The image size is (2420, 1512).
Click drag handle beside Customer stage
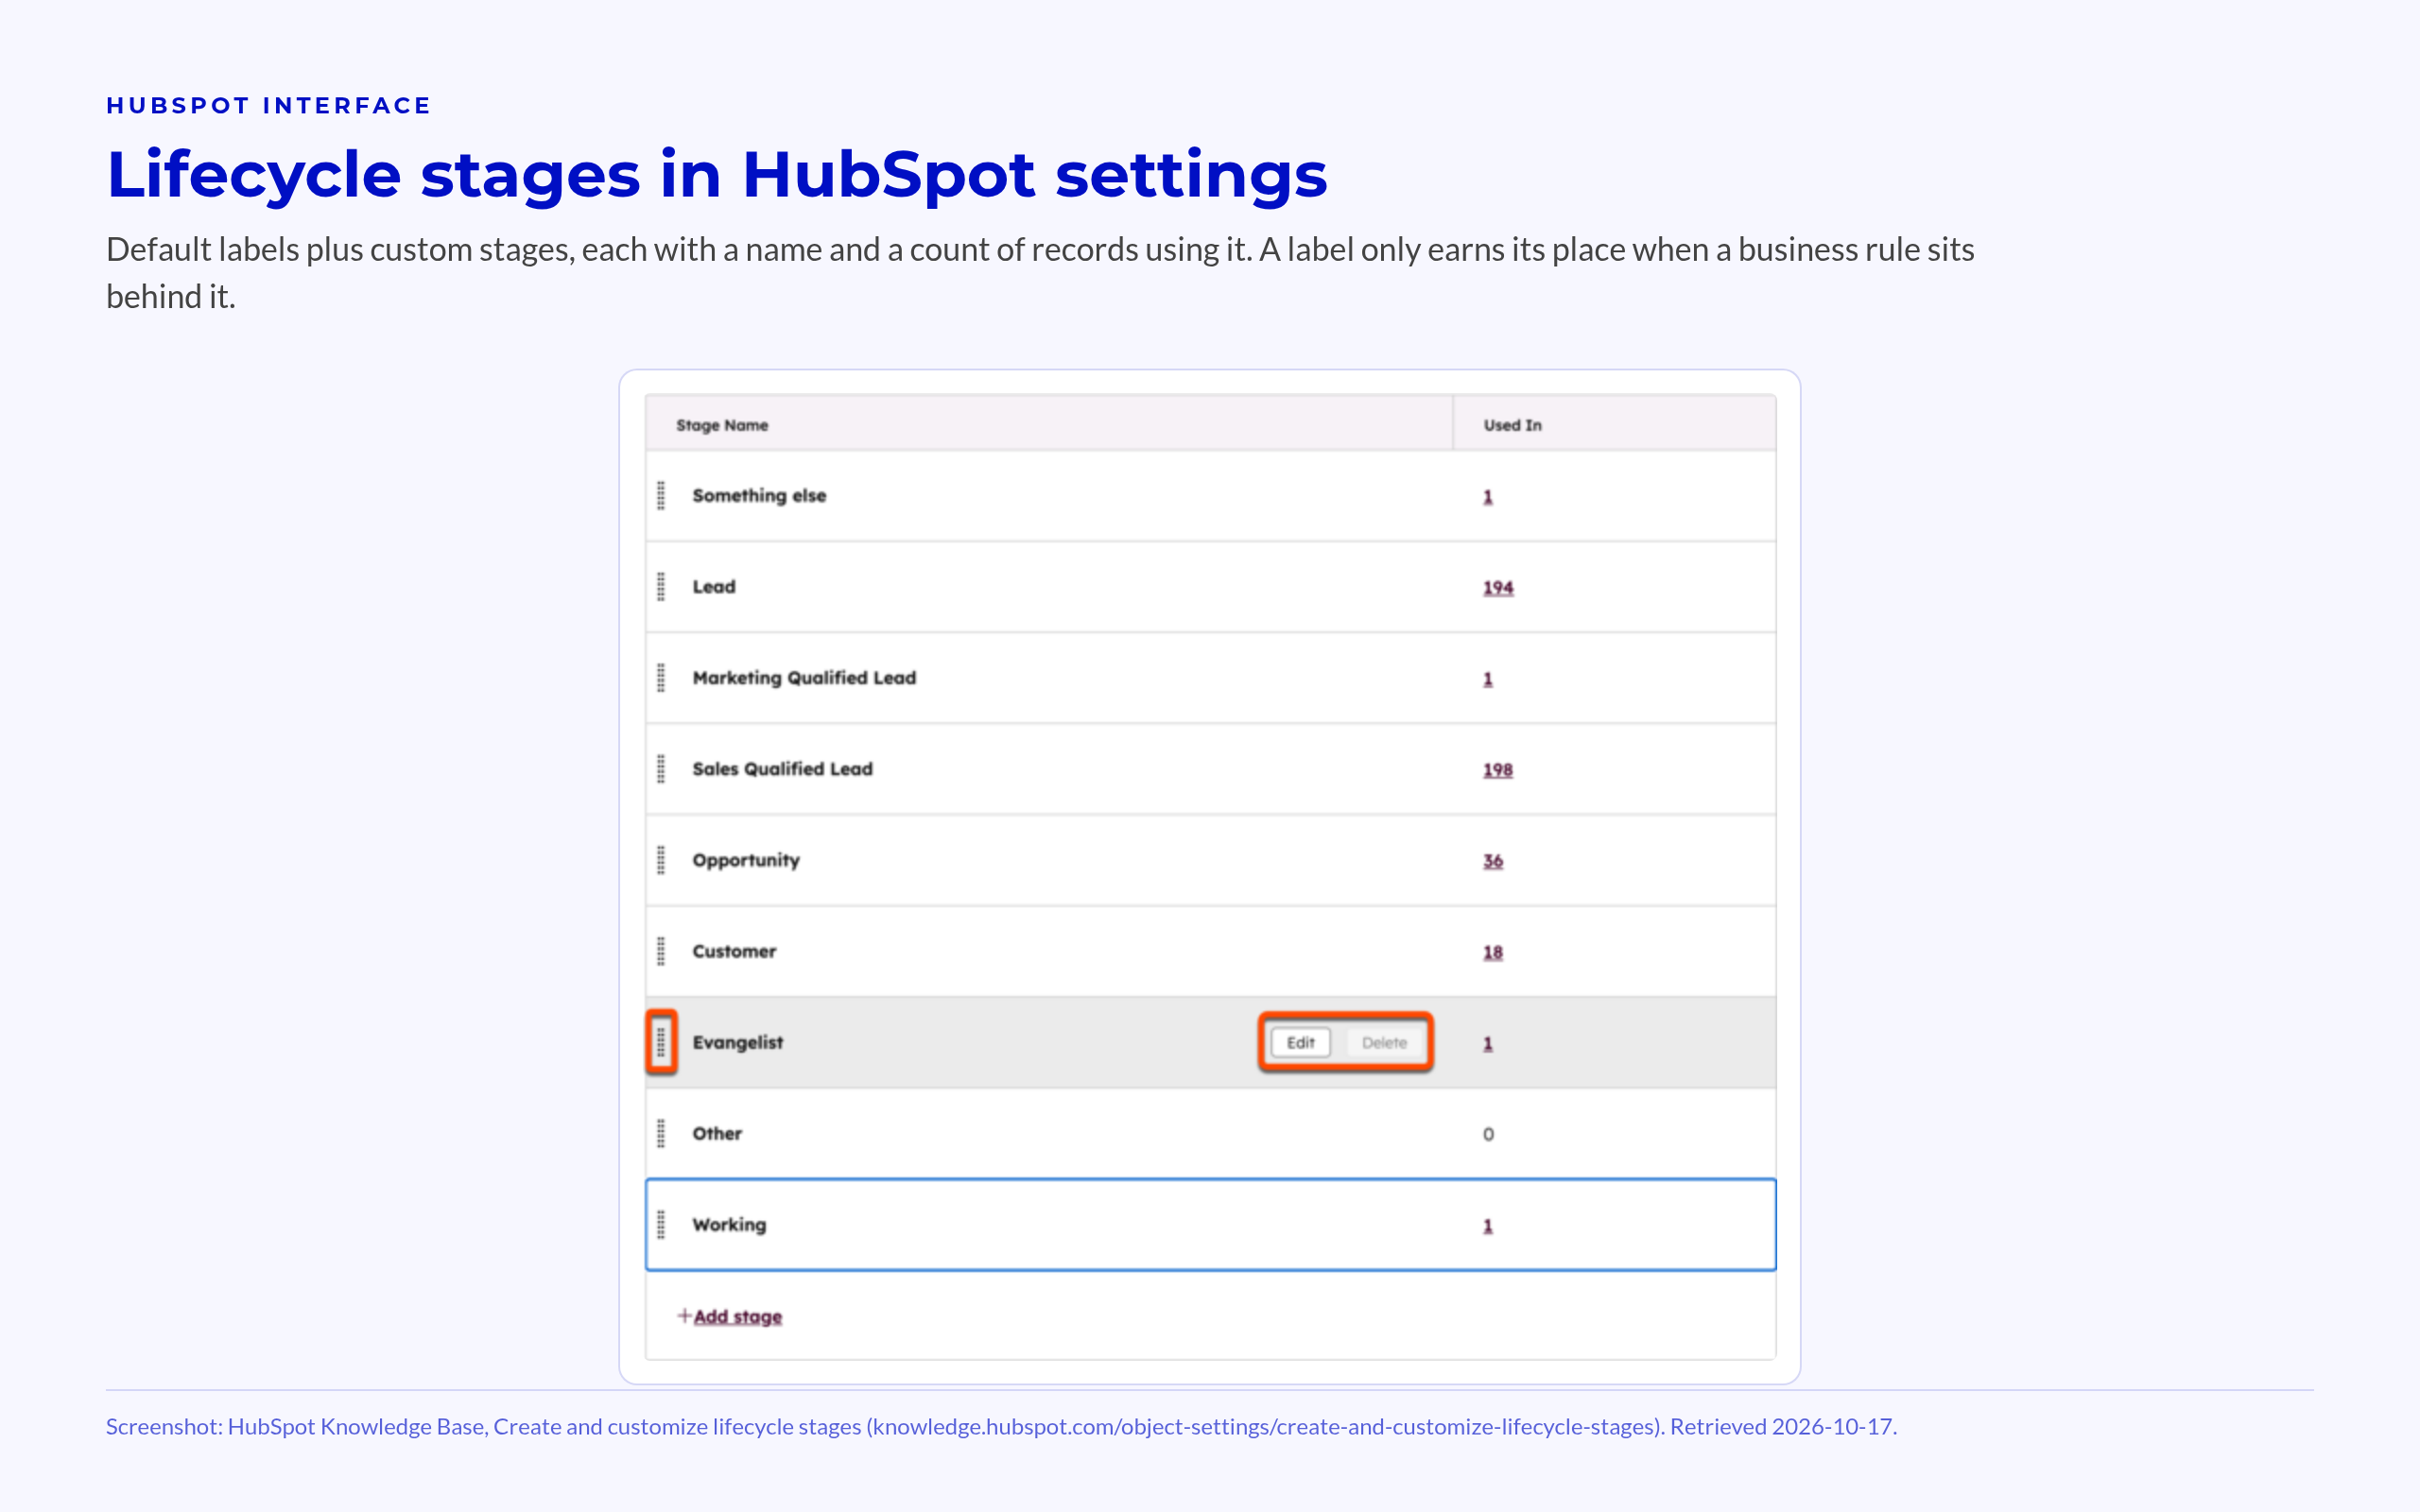(x=661, y=951)
